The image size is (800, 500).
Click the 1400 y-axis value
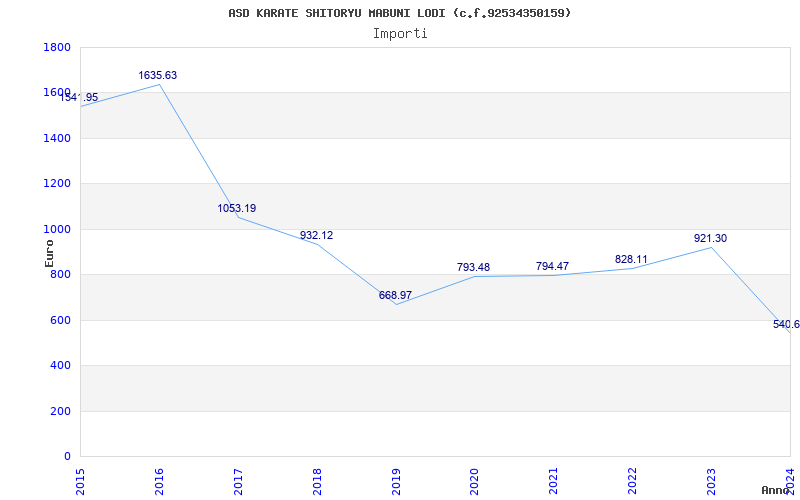pyautogui.click(x=57, y=138)
